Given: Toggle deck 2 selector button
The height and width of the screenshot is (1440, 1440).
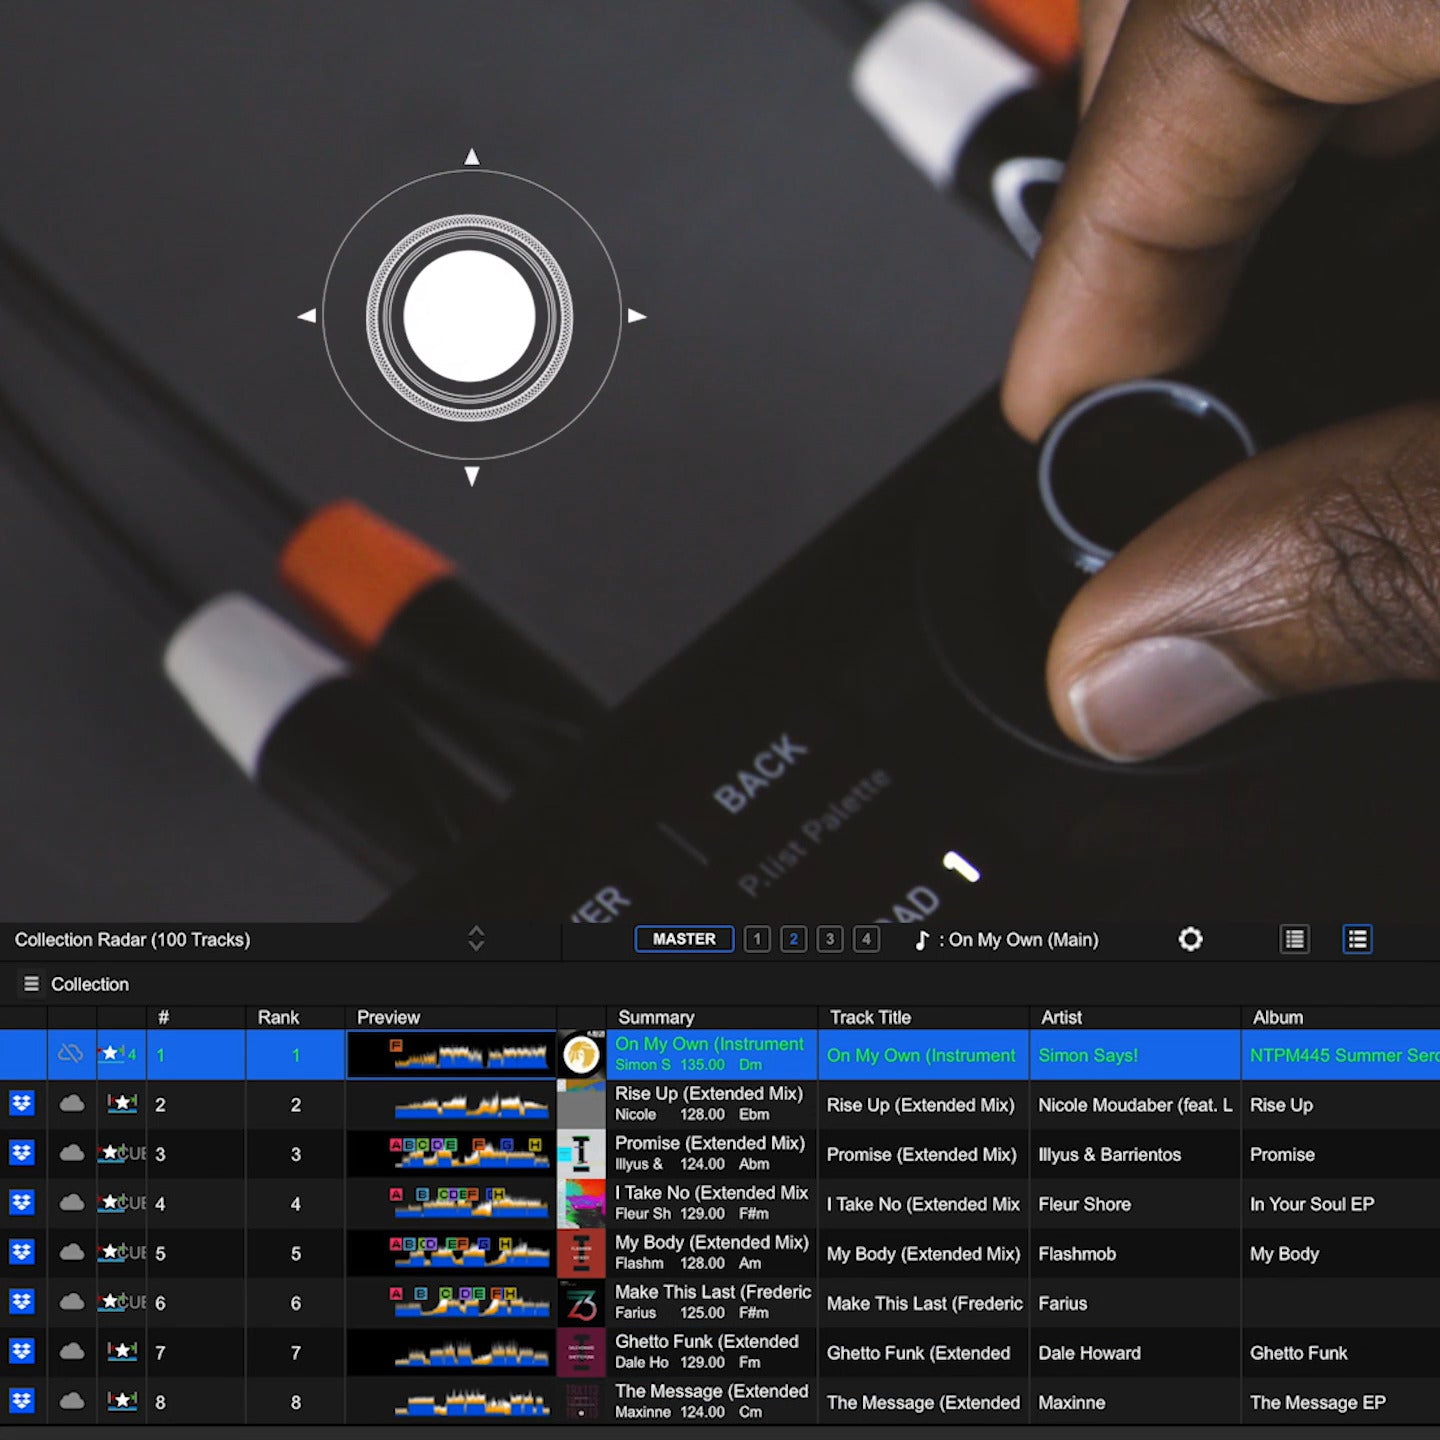Looking at the screenshot, I should pyautogui.click(x=793, y=939).
